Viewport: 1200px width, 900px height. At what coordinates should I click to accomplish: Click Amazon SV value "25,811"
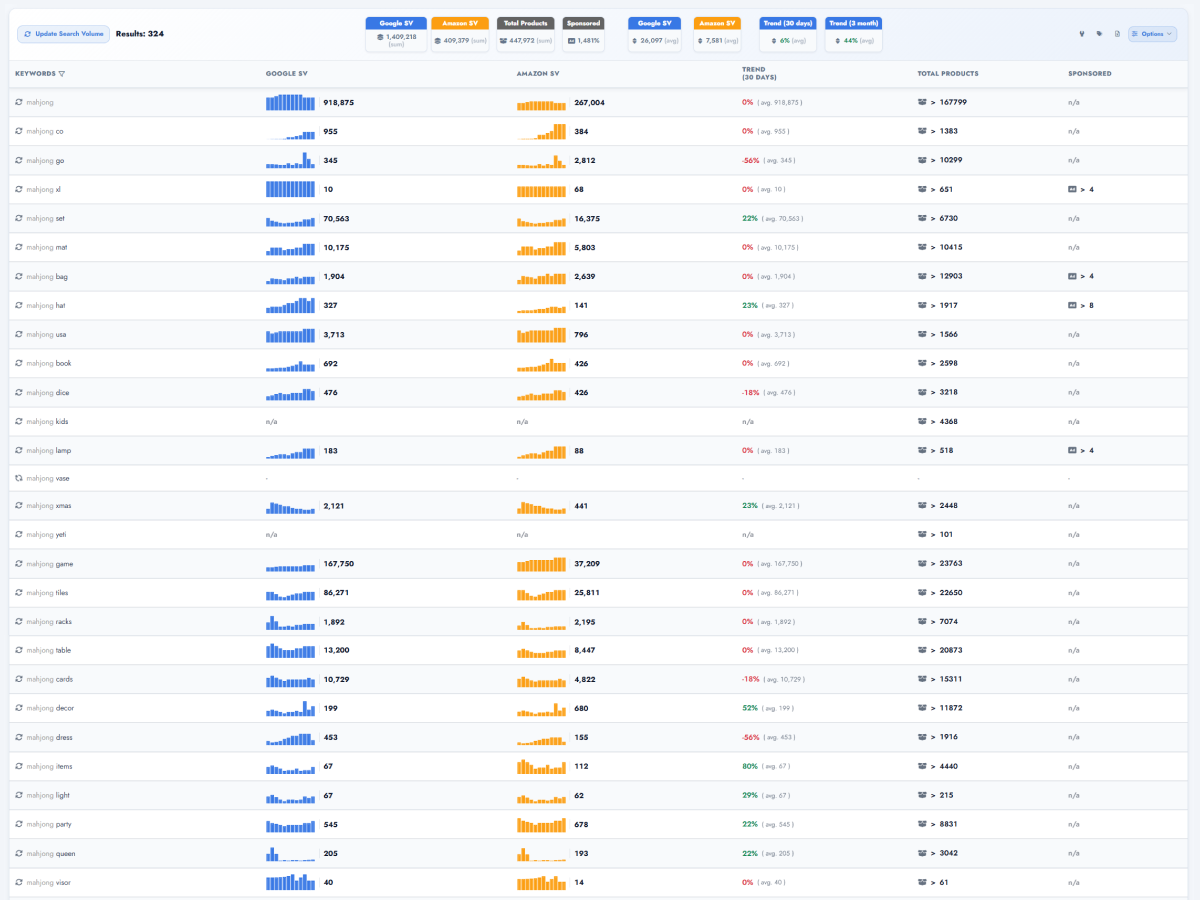(587, 593)
